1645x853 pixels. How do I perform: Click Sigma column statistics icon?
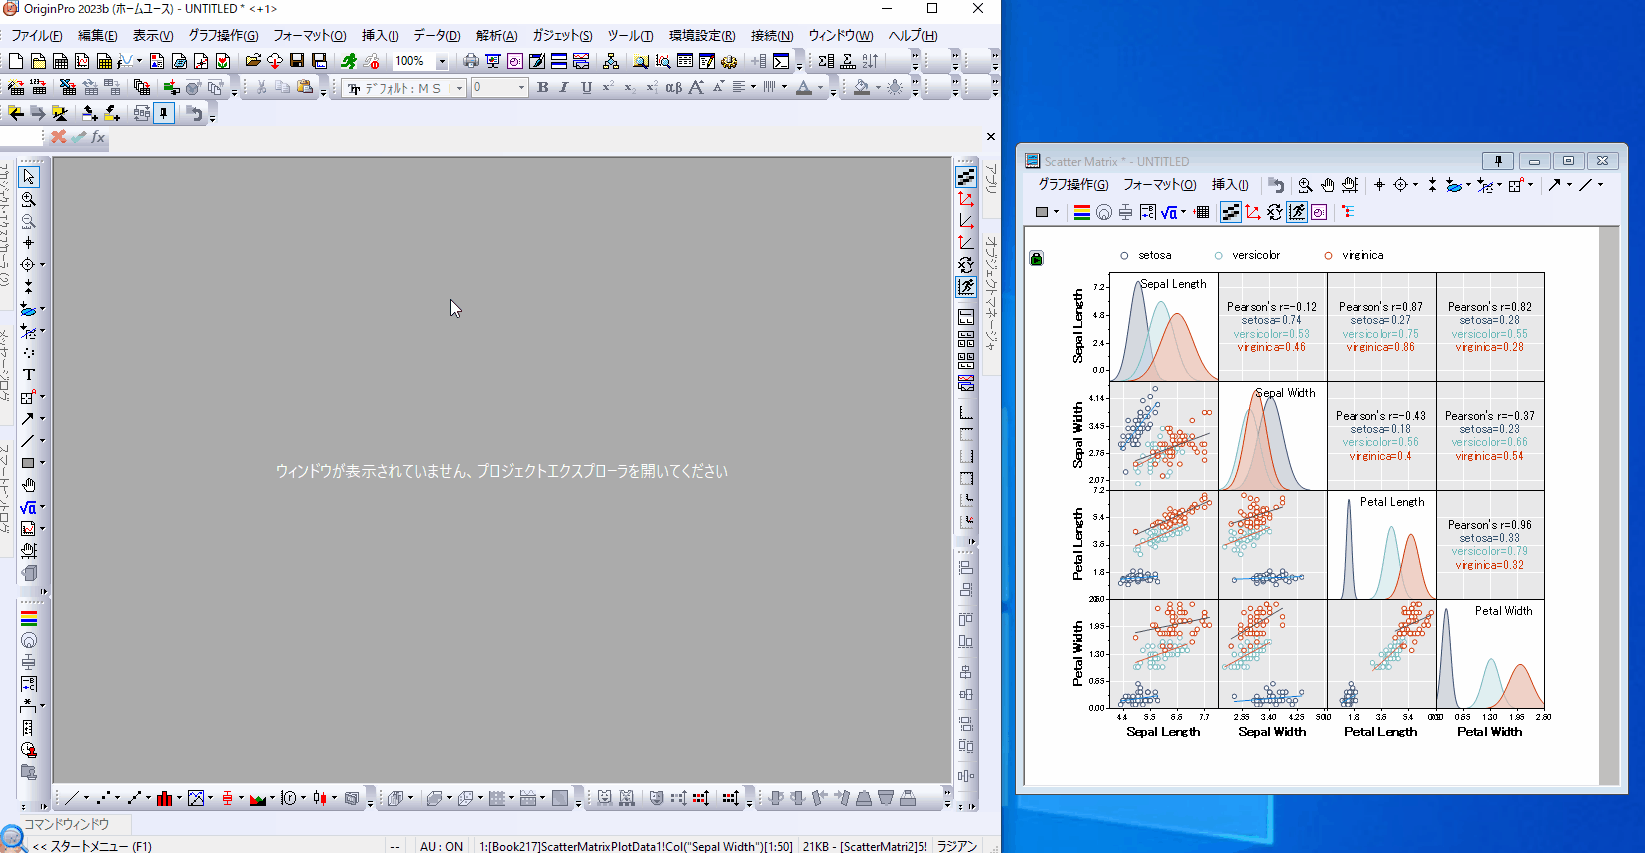click(x=826, y=62)
